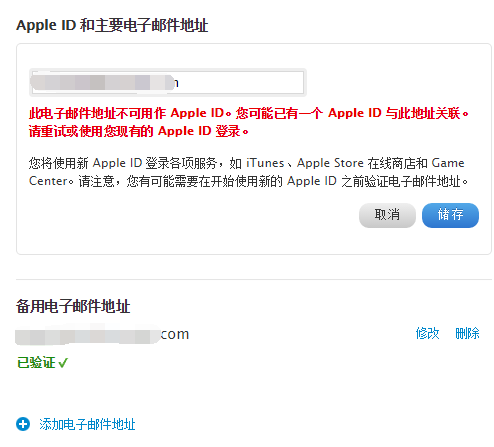The height and width of the screenshot is (447, 494).
Task: Click the red line starting with 请重试或使用
Action: point(139,131)
